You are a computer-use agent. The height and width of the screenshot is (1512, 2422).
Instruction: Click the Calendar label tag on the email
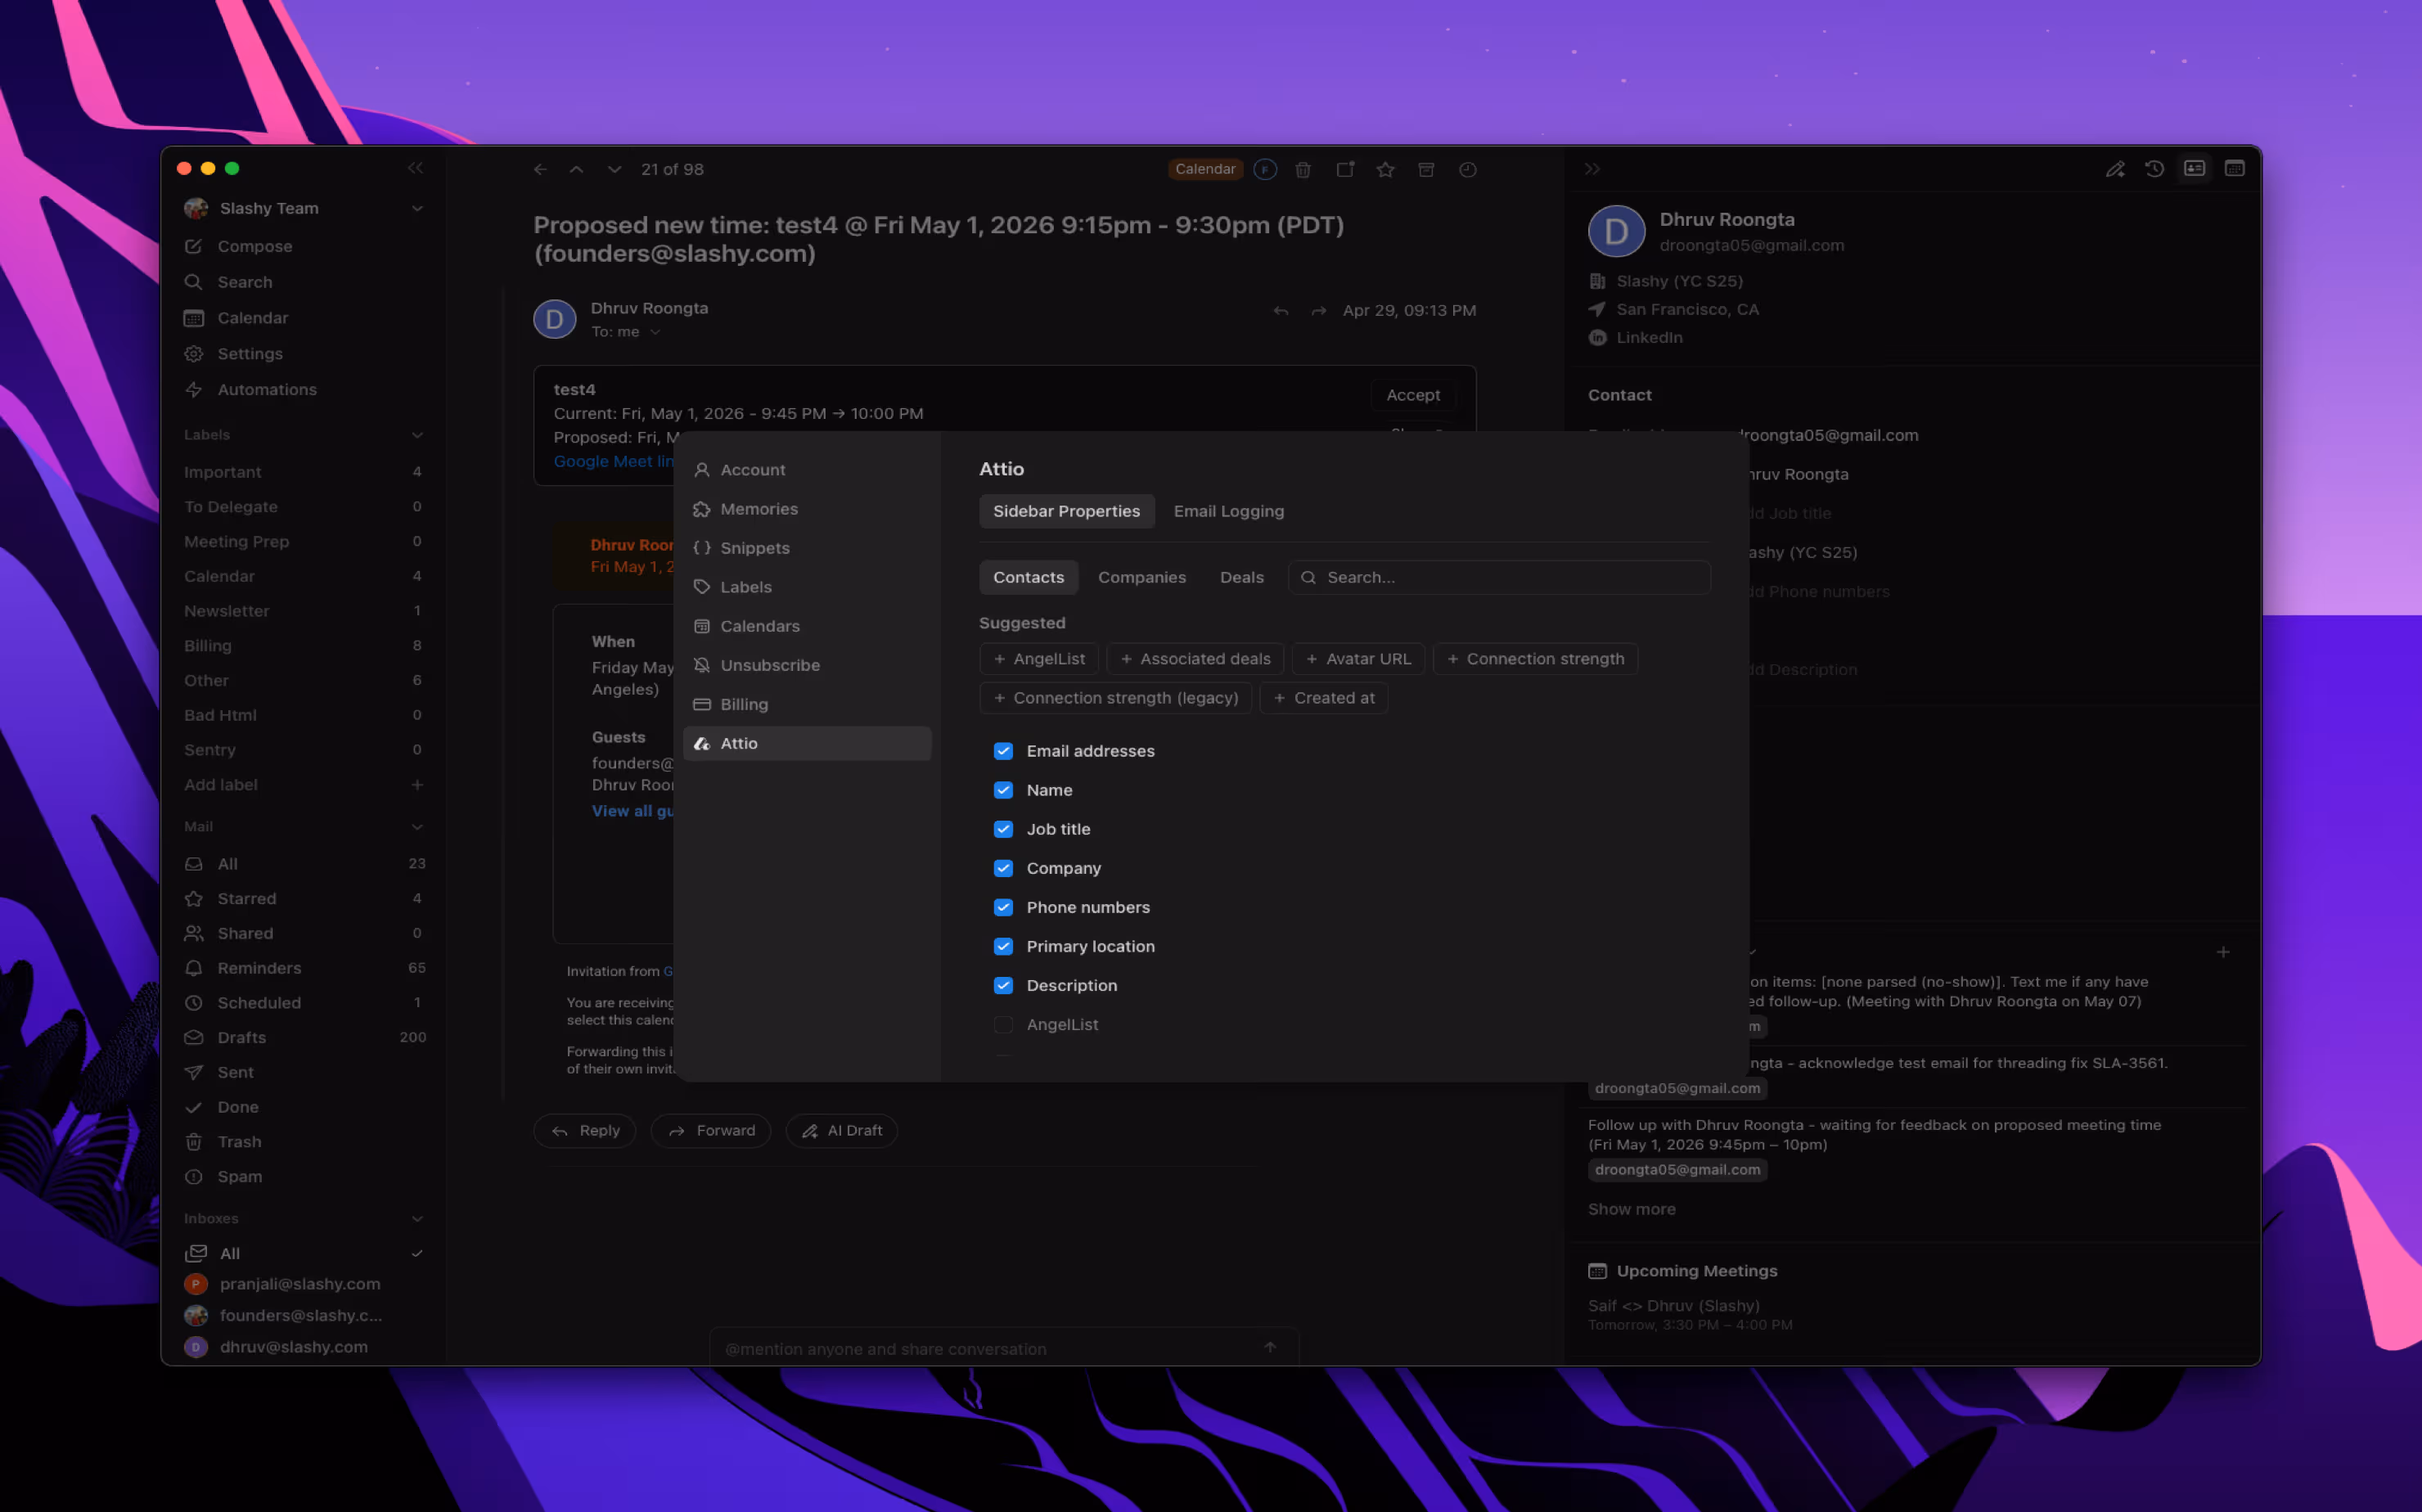pyautogui.click(x=1205, y=169)
